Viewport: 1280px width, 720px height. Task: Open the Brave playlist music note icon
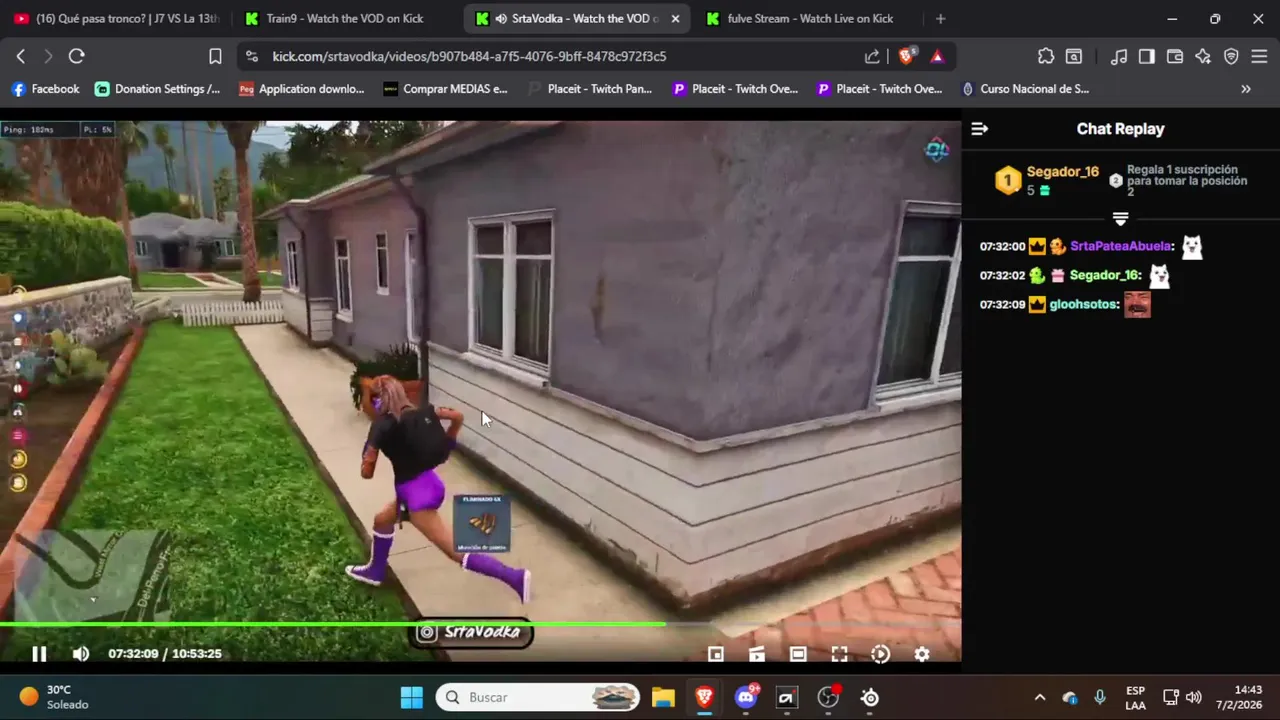click(1119, 57)
